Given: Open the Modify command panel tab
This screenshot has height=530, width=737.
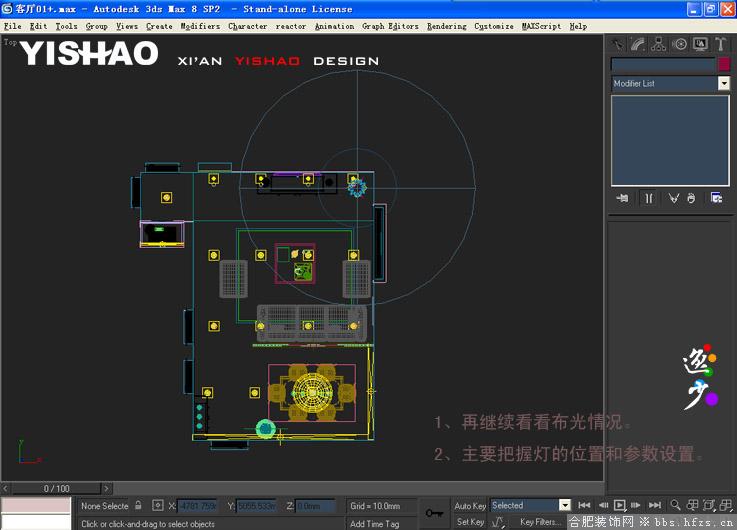Looking at the screenshot, I should [x=638, y=45].
